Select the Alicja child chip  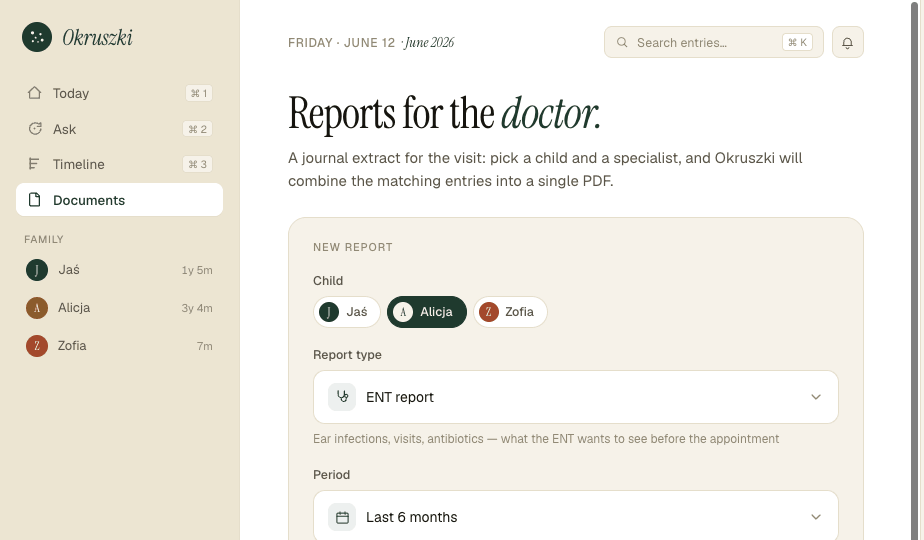pyautogui.click(x=427, y=312)
